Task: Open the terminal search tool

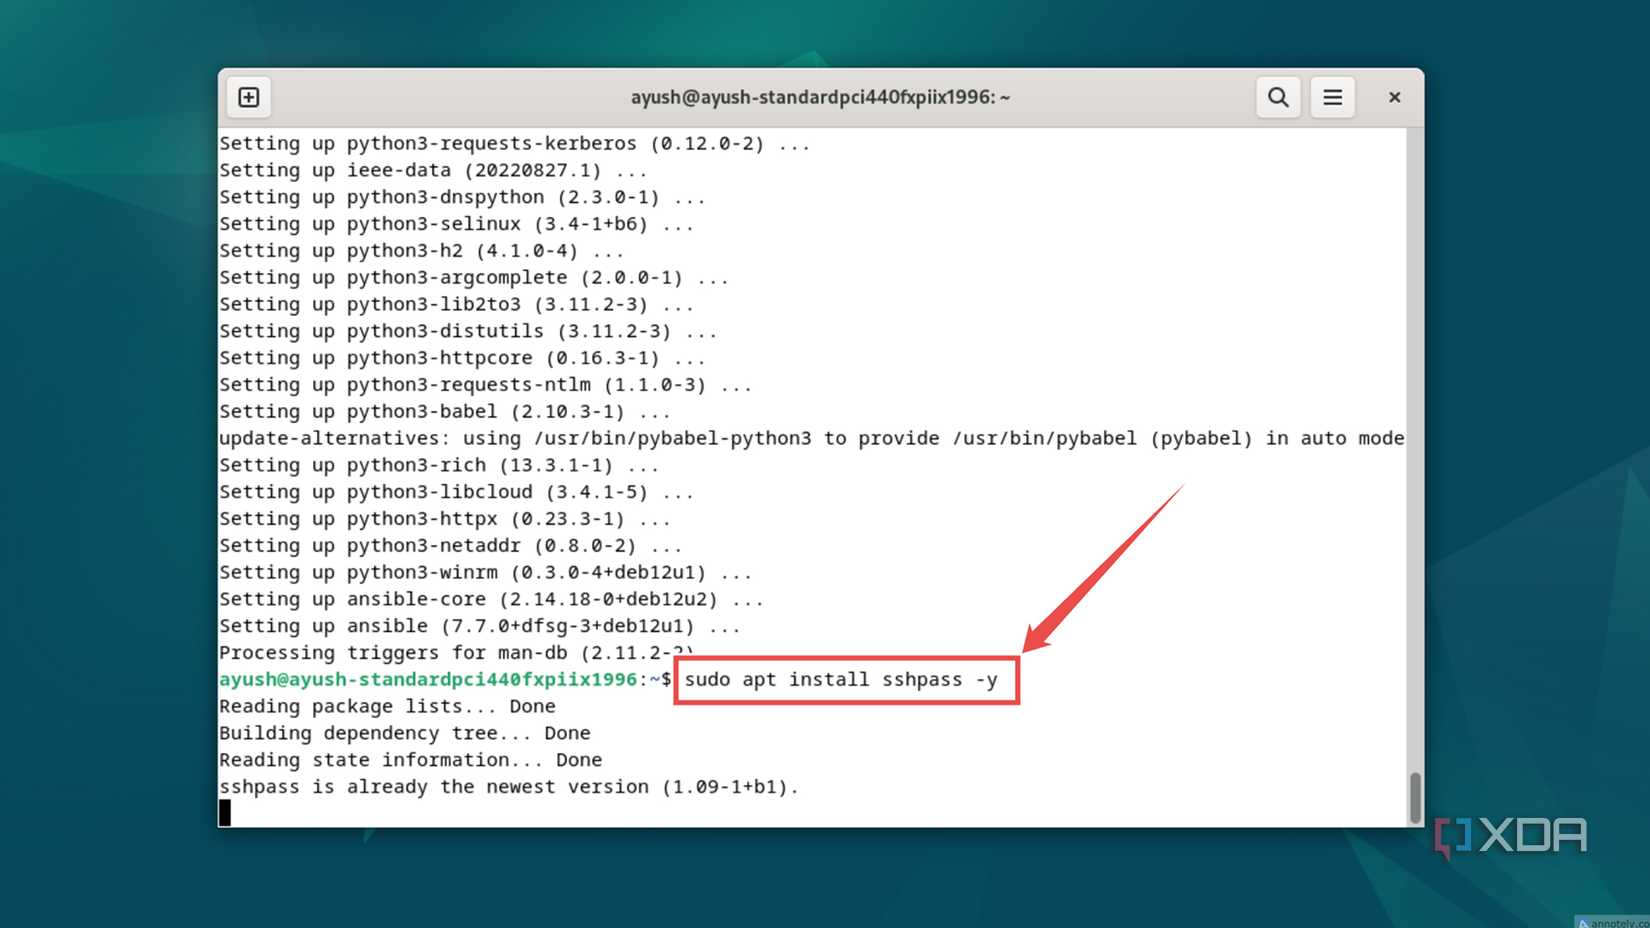Action: coord(1278,97)
